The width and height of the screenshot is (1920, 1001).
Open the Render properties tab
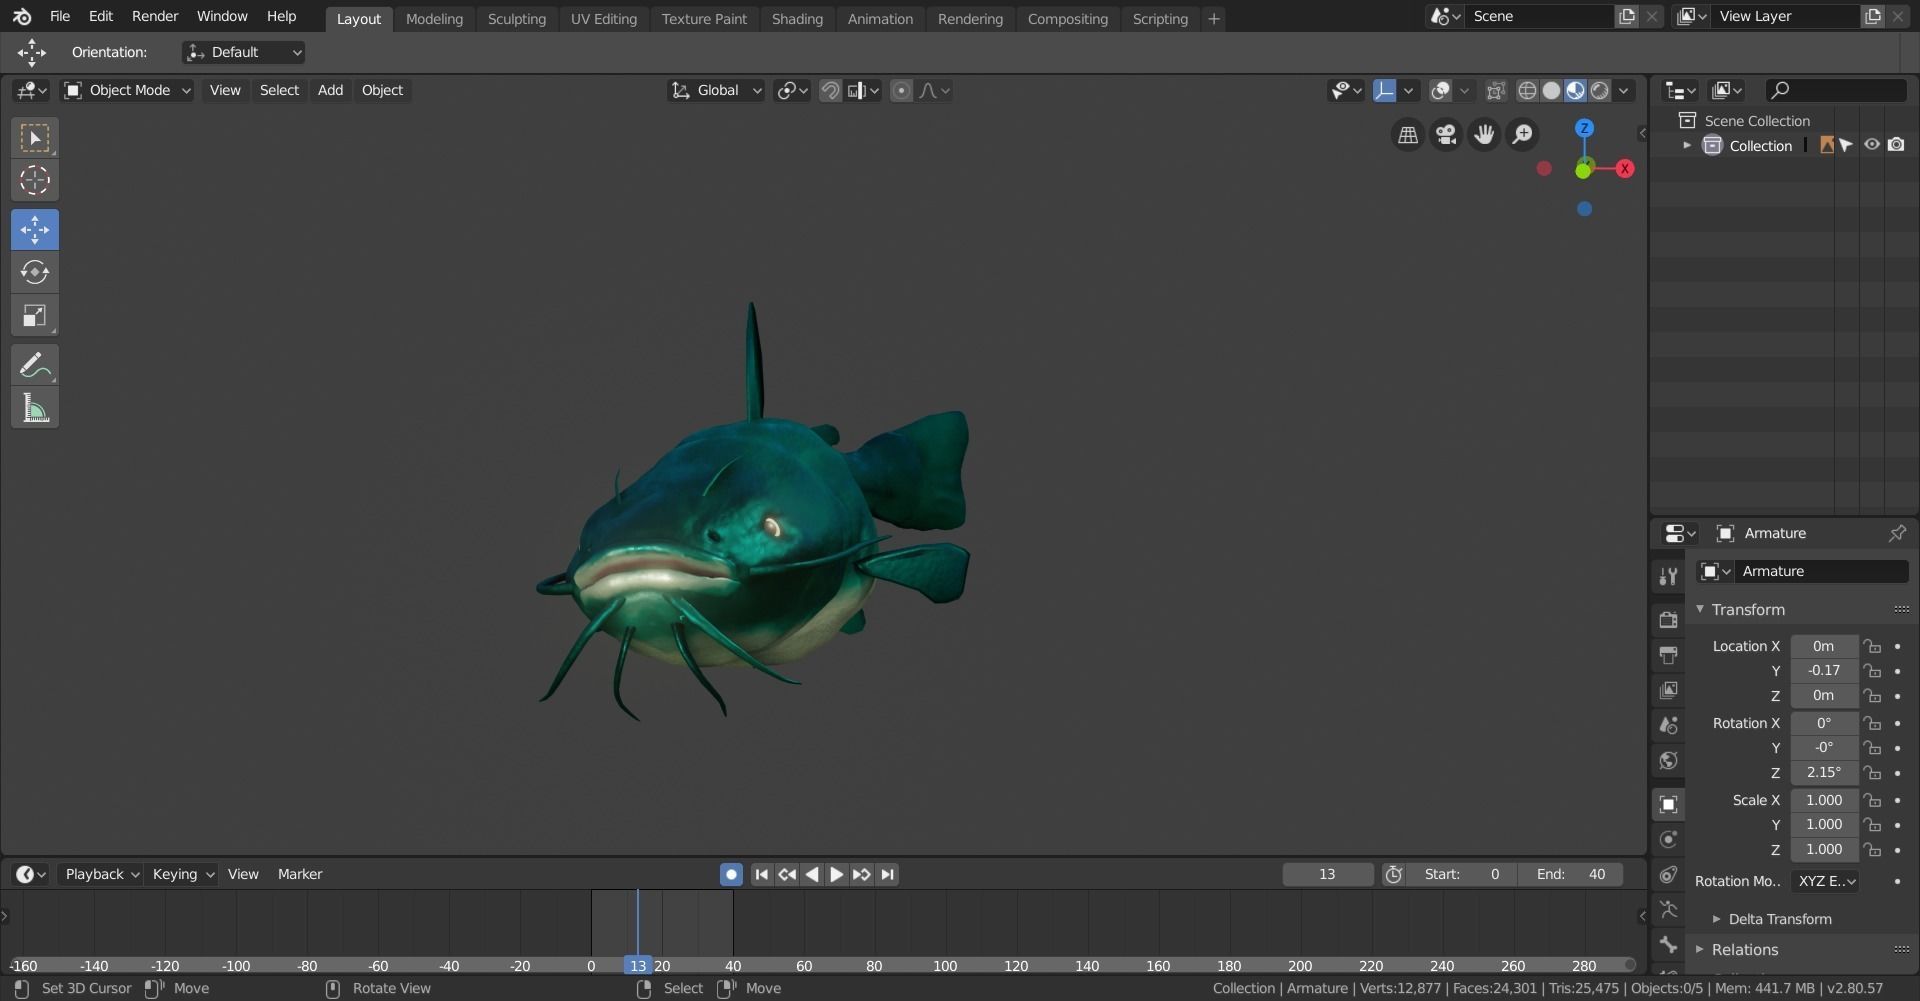click(1668, 620)
